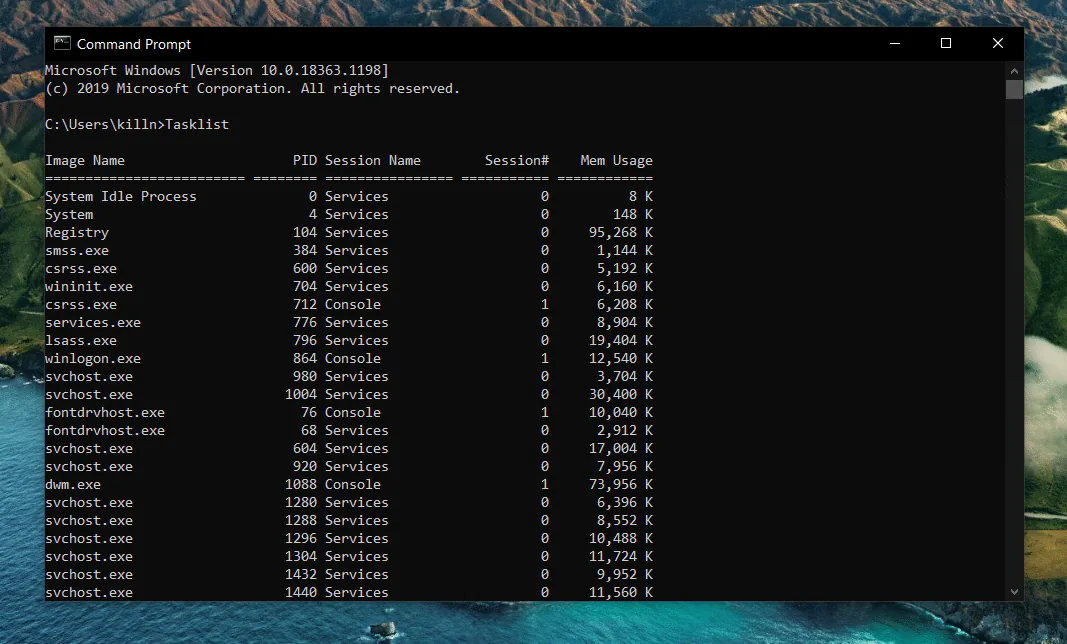Click PID value 1296
Image resolution: width=1067 pixels, height=644 pixels.
tap(301, 538)
